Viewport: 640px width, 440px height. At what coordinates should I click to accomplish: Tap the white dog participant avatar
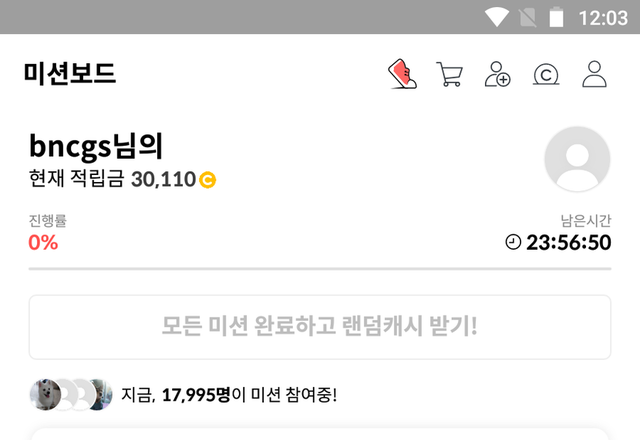point(46,395)
